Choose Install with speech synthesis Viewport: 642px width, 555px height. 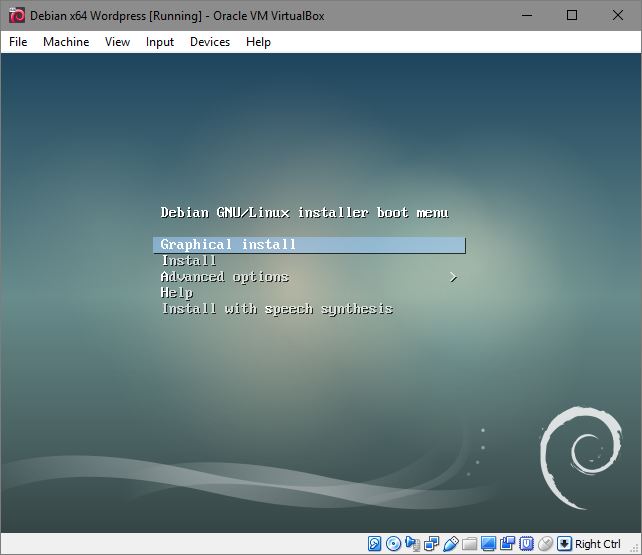pos(277,309)
